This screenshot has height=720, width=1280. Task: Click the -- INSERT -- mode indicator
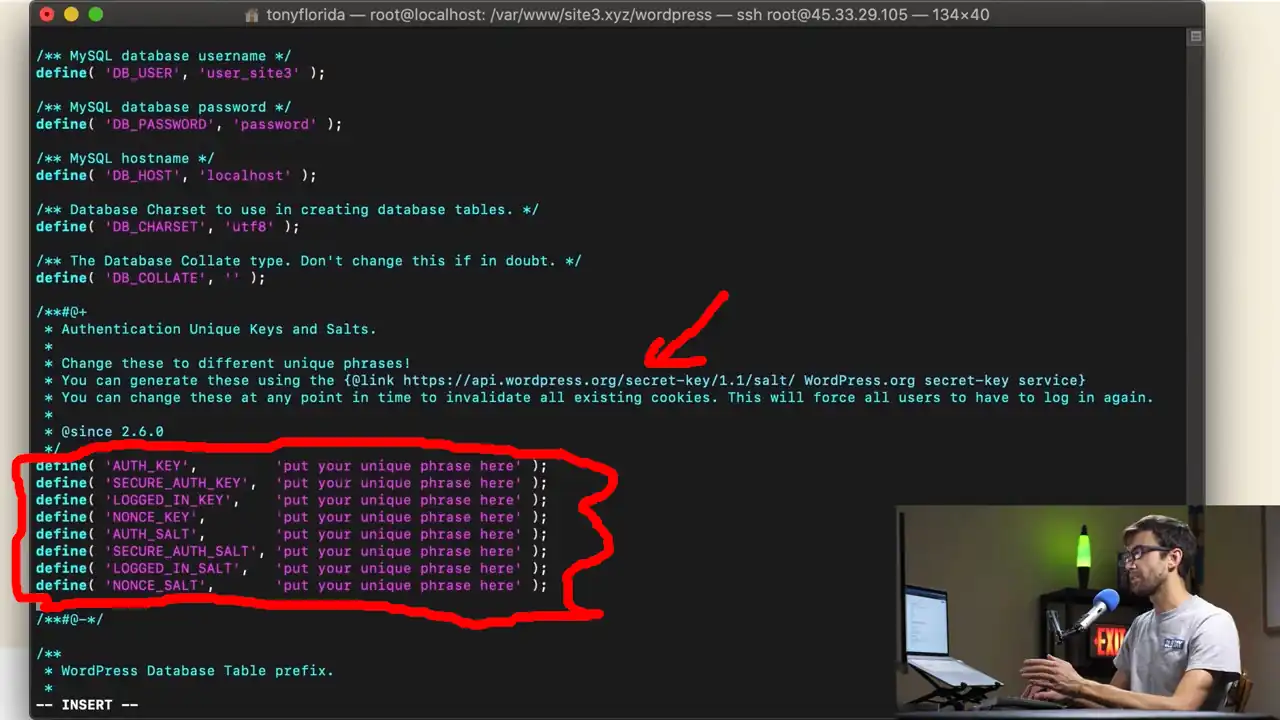point(87,705)
